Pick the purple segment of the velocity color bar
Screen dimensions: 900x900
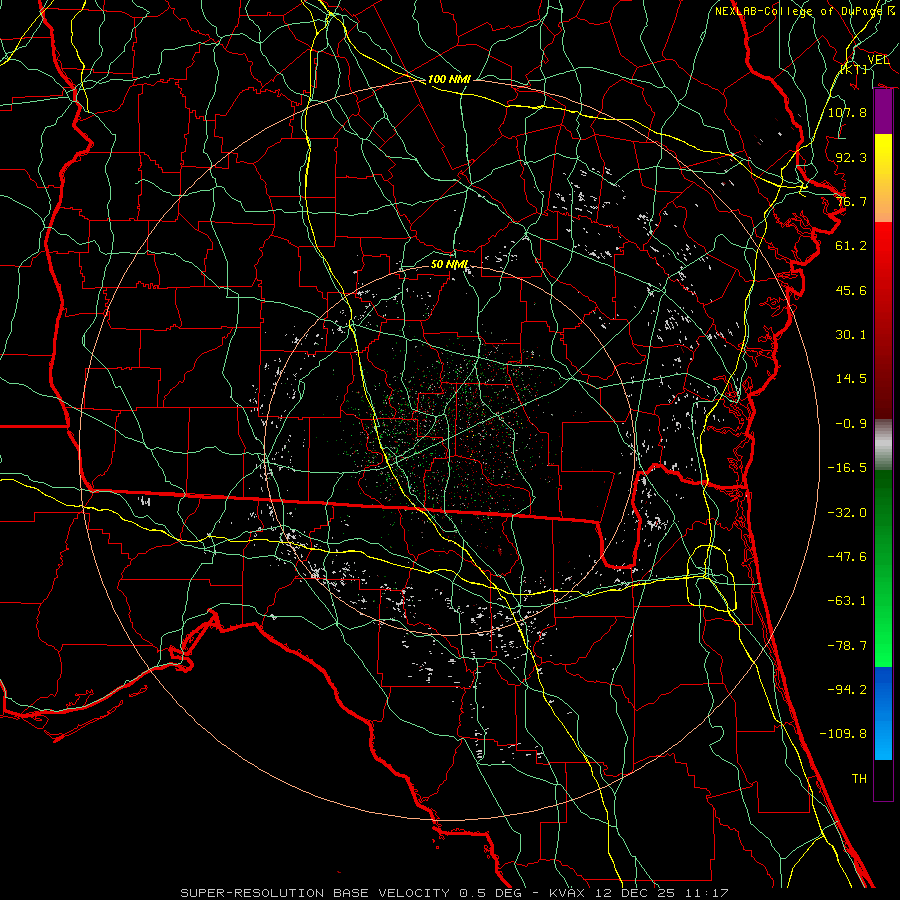[x=883, y=112]
